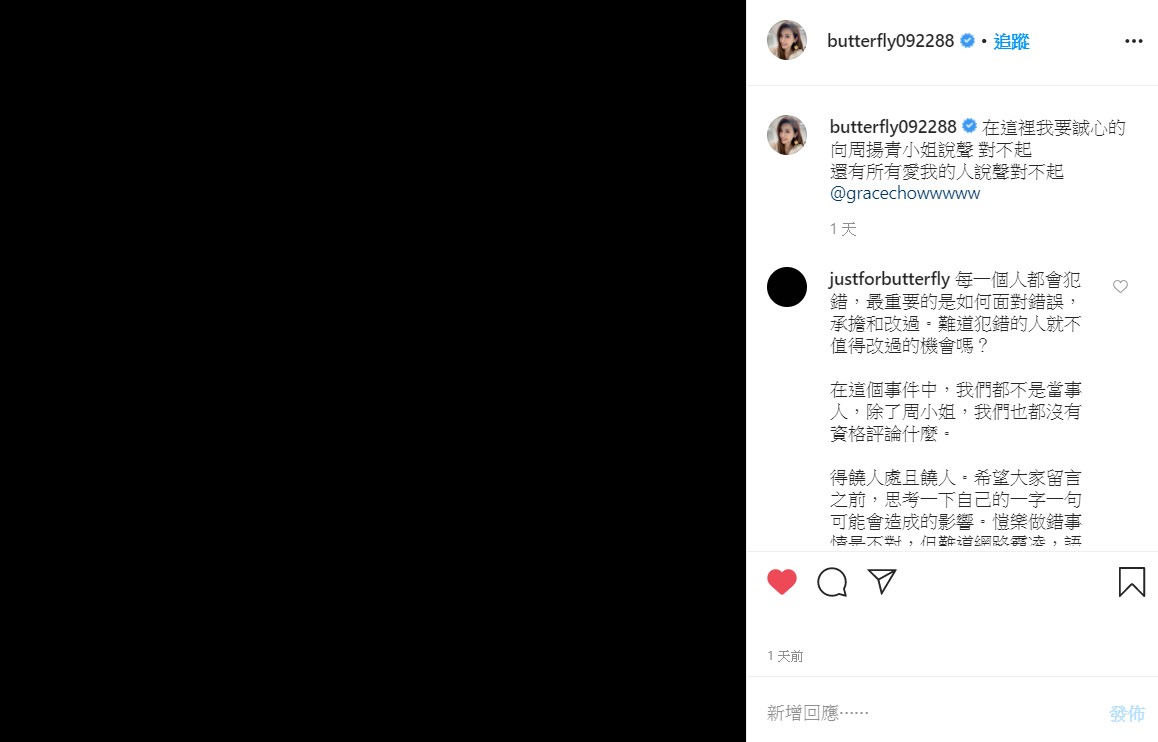Open the @gracechowwwww mention link
Screen dimensions: 1158x742
coord(905,193)
